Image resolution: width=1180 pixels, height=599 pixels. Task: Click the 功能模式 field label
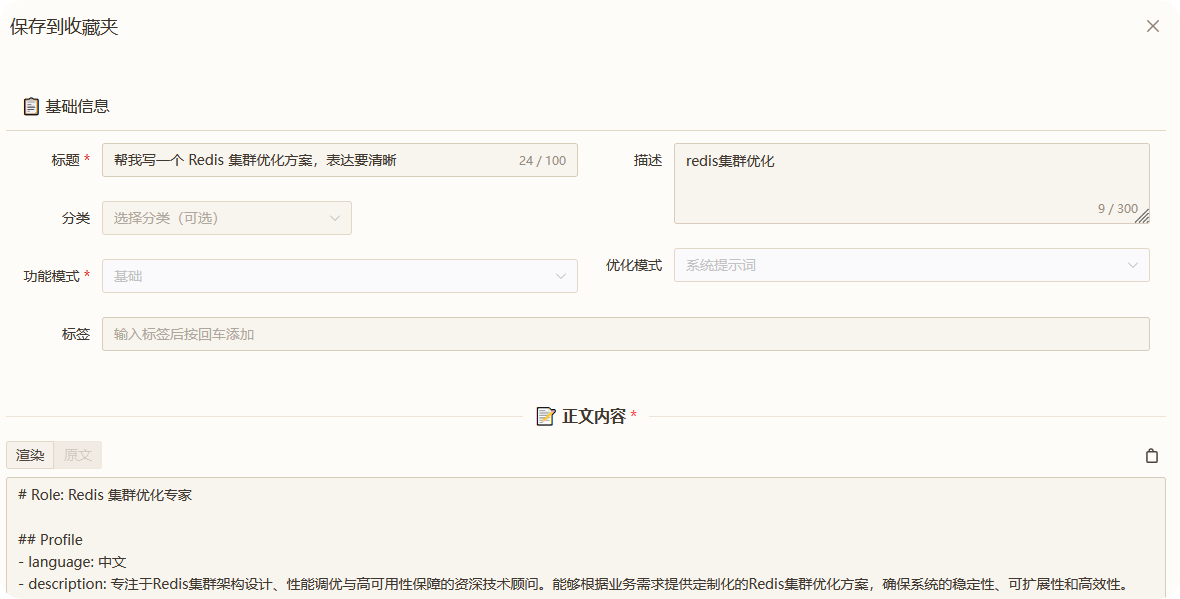51,276
